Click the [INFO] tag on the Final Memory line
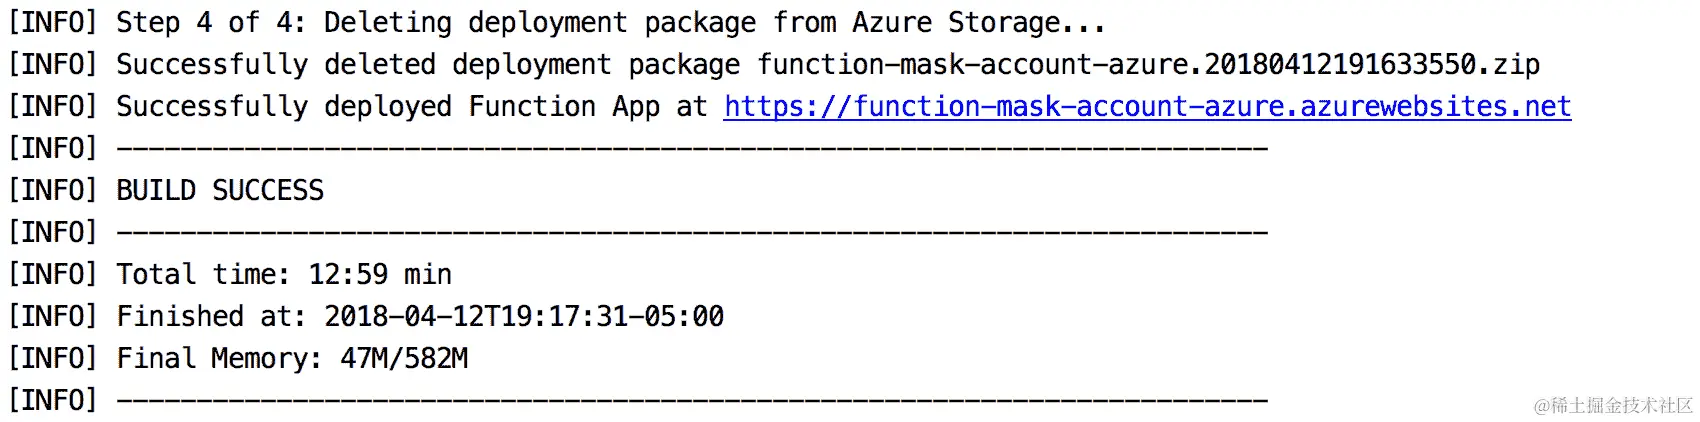The image size is (1700, 422). click(x=53, y=358)
